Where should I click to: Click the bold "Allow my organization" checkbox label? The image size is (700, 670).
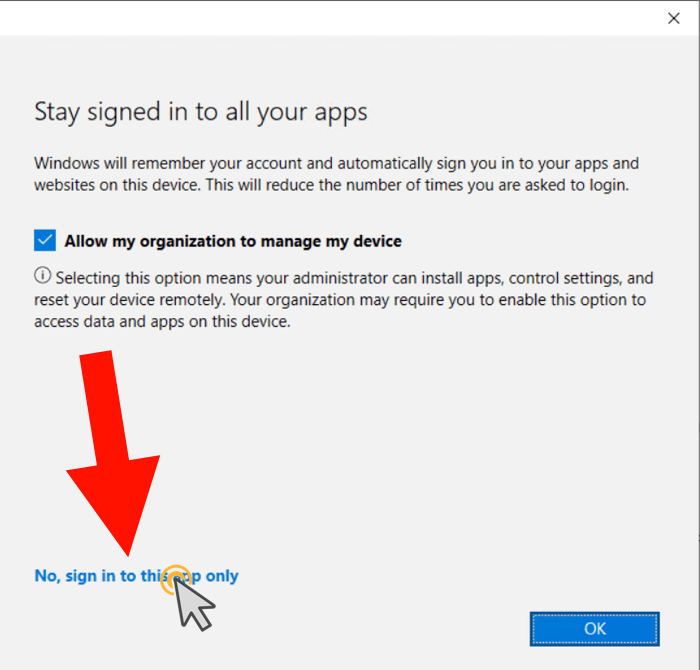[x=232, y=241]
